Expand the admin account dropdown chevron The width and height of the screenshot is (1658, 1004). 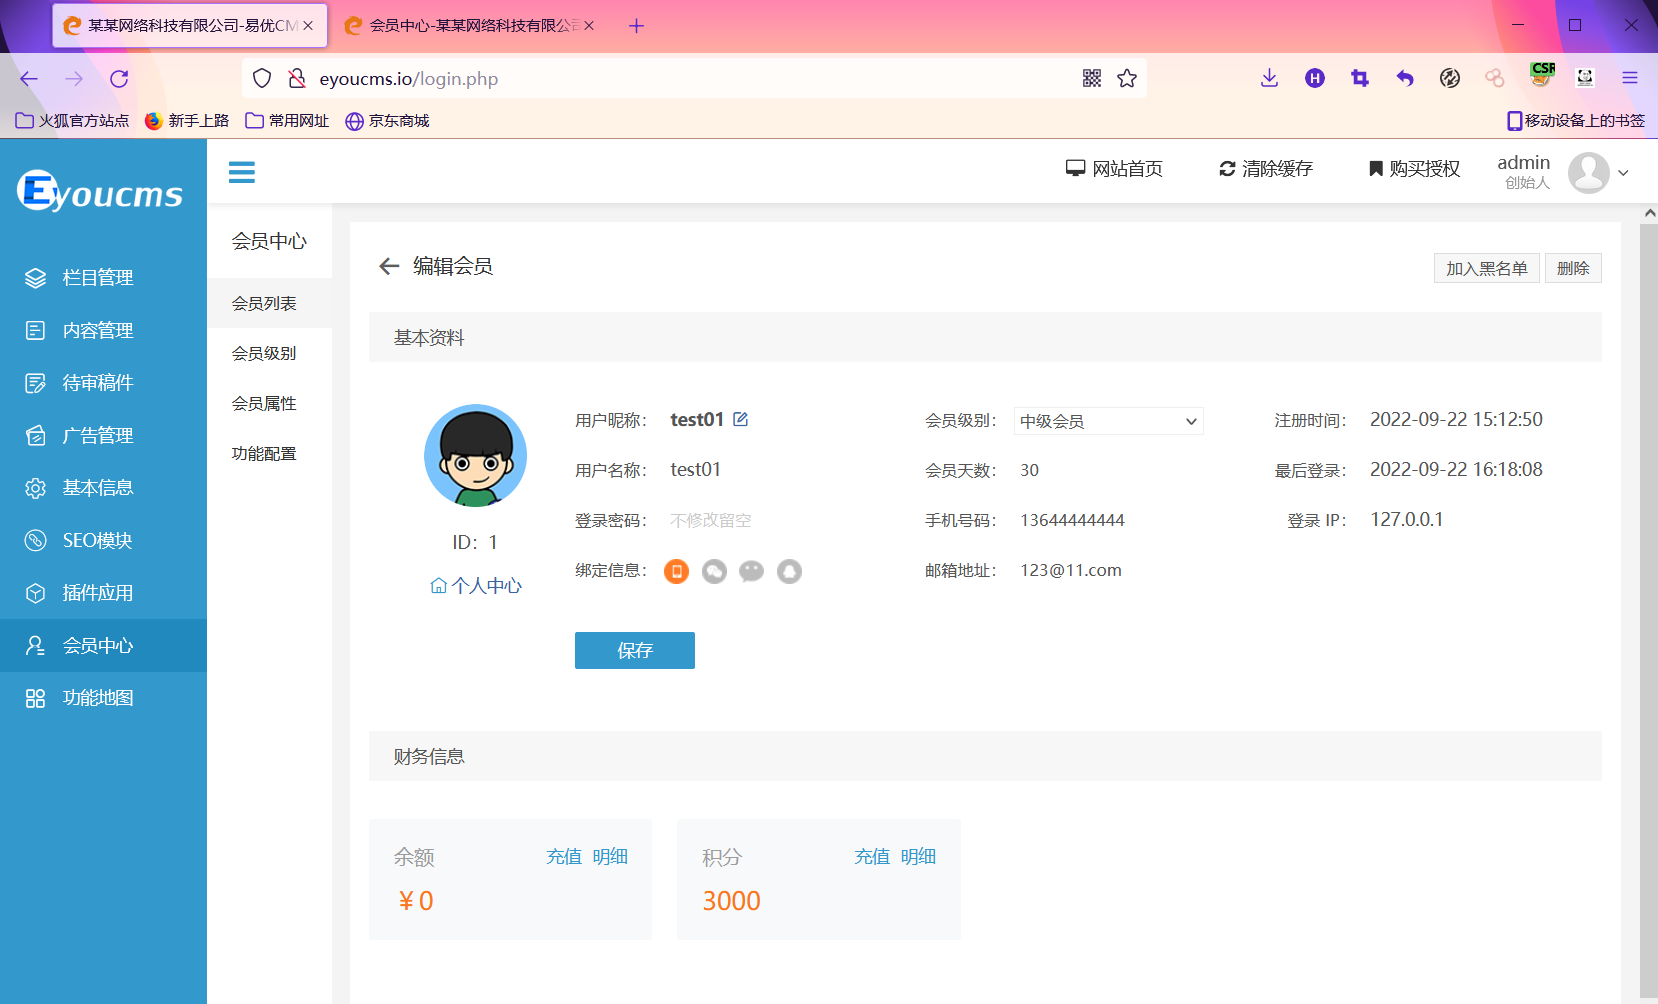pyautogui.click(x=1624, y=173)
